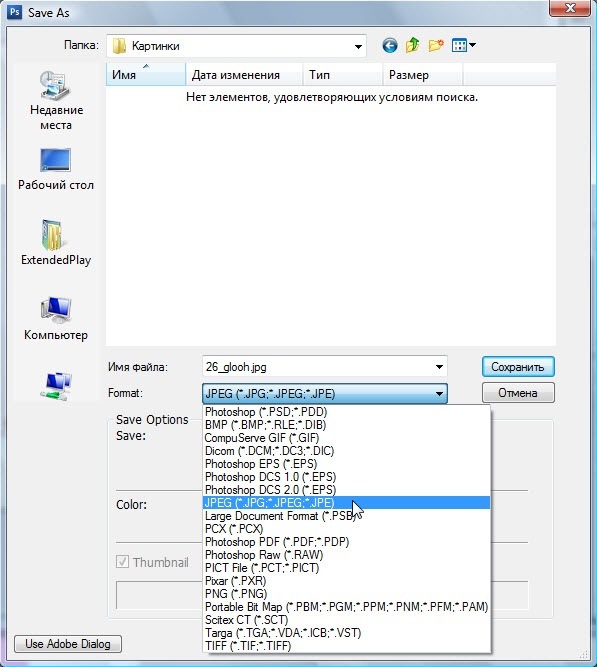597x667 pixels.
Task: Create a new folder icon
Action: pos(436,45)
